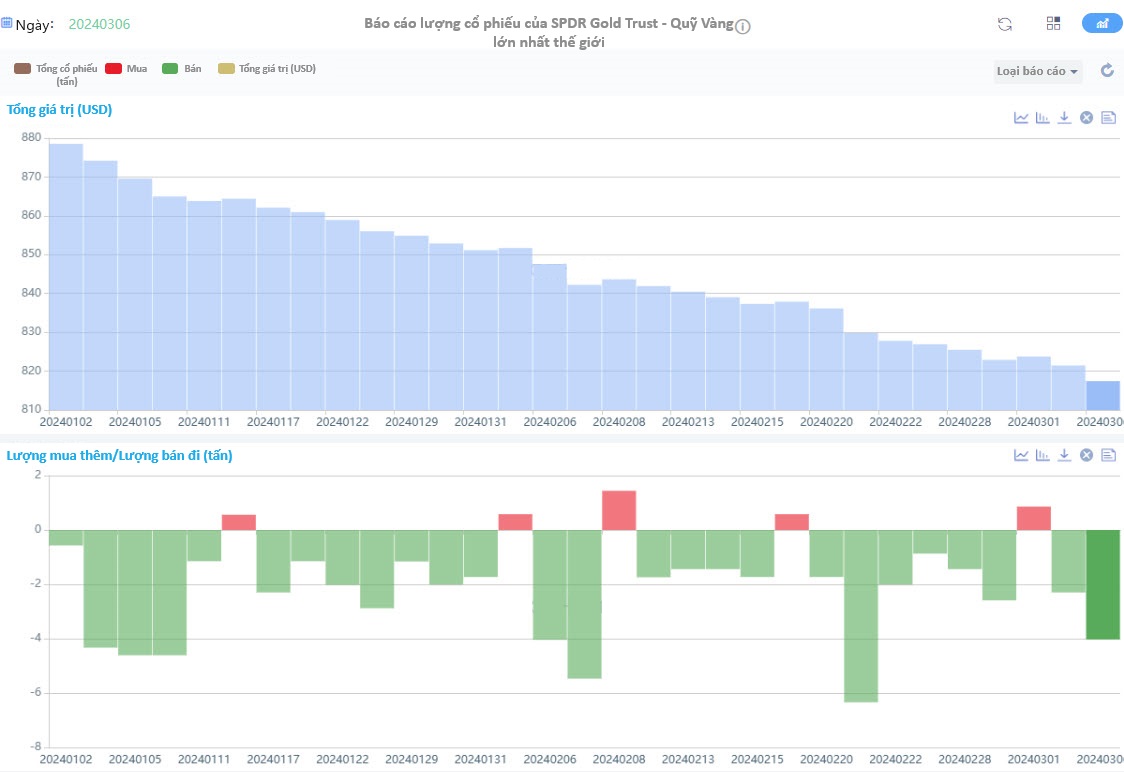This screenshot has height=772, width=1124.
Task: Toggle the Bán legend series
Action: (182, 69)
